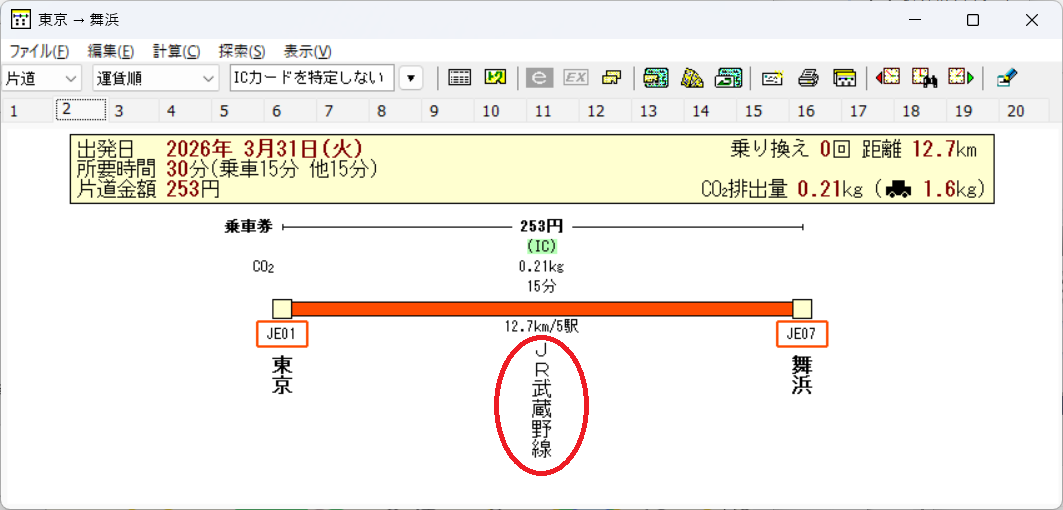Viewport: 1063px width, 510px height.
Task: Click the printer icon
Action: pyautogui.click(x=809, y=78)
